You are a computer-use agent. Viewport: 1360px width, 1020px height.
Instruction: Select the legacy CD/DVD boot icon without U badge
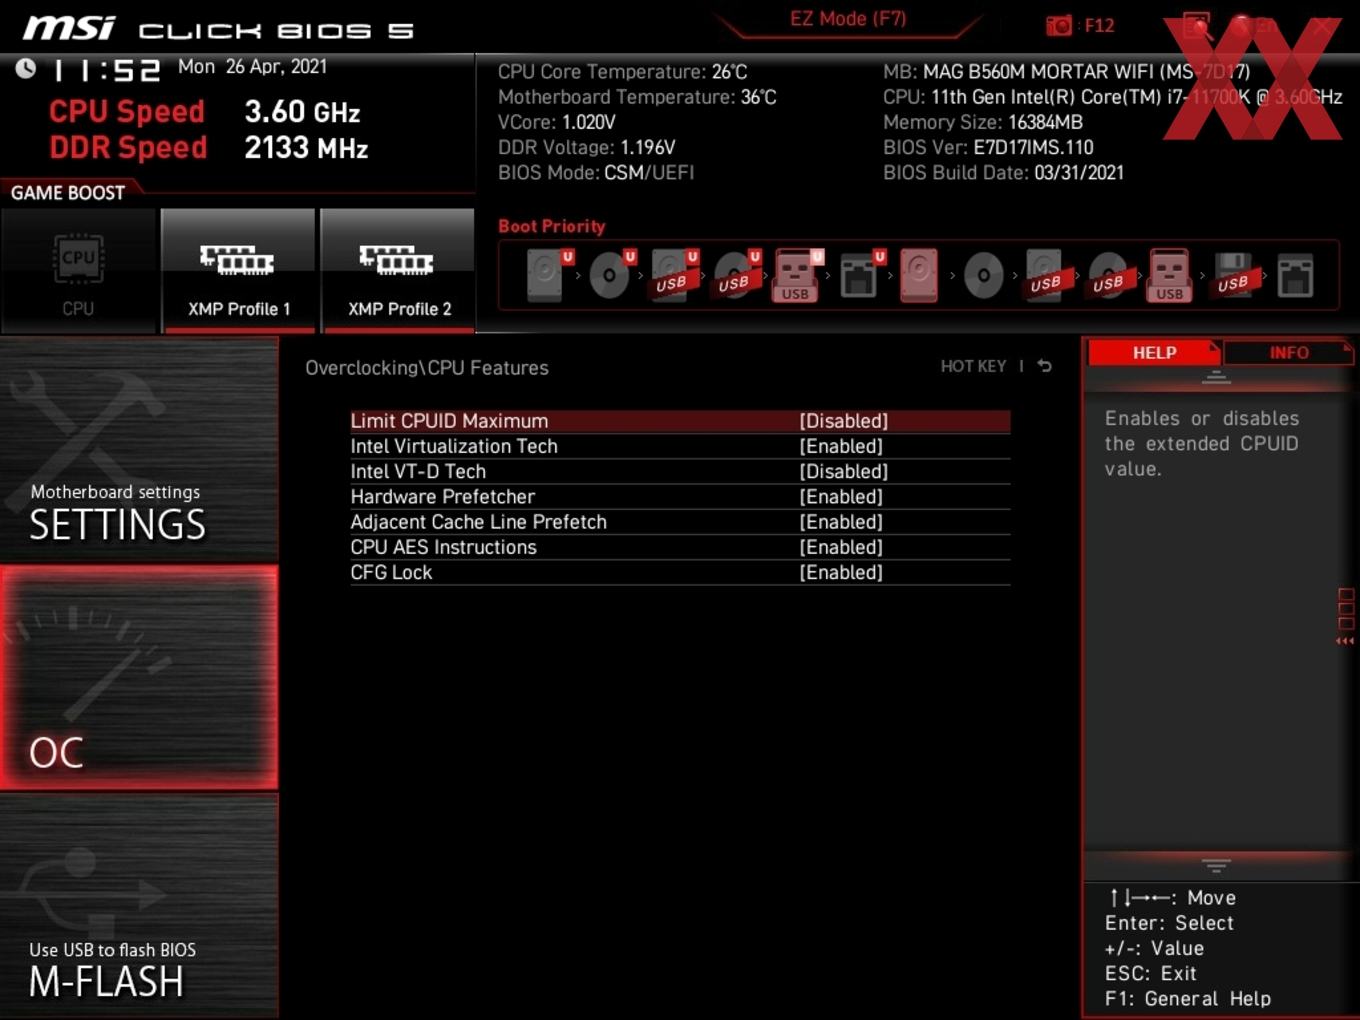point(983,275)
